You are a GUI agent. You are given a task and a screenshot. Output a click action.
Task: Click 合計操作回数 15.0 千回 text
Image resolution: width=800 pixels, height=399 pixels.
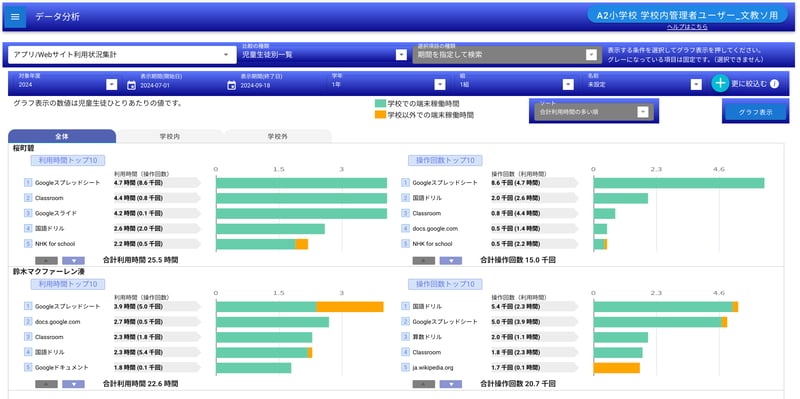(x=518, y=260)
